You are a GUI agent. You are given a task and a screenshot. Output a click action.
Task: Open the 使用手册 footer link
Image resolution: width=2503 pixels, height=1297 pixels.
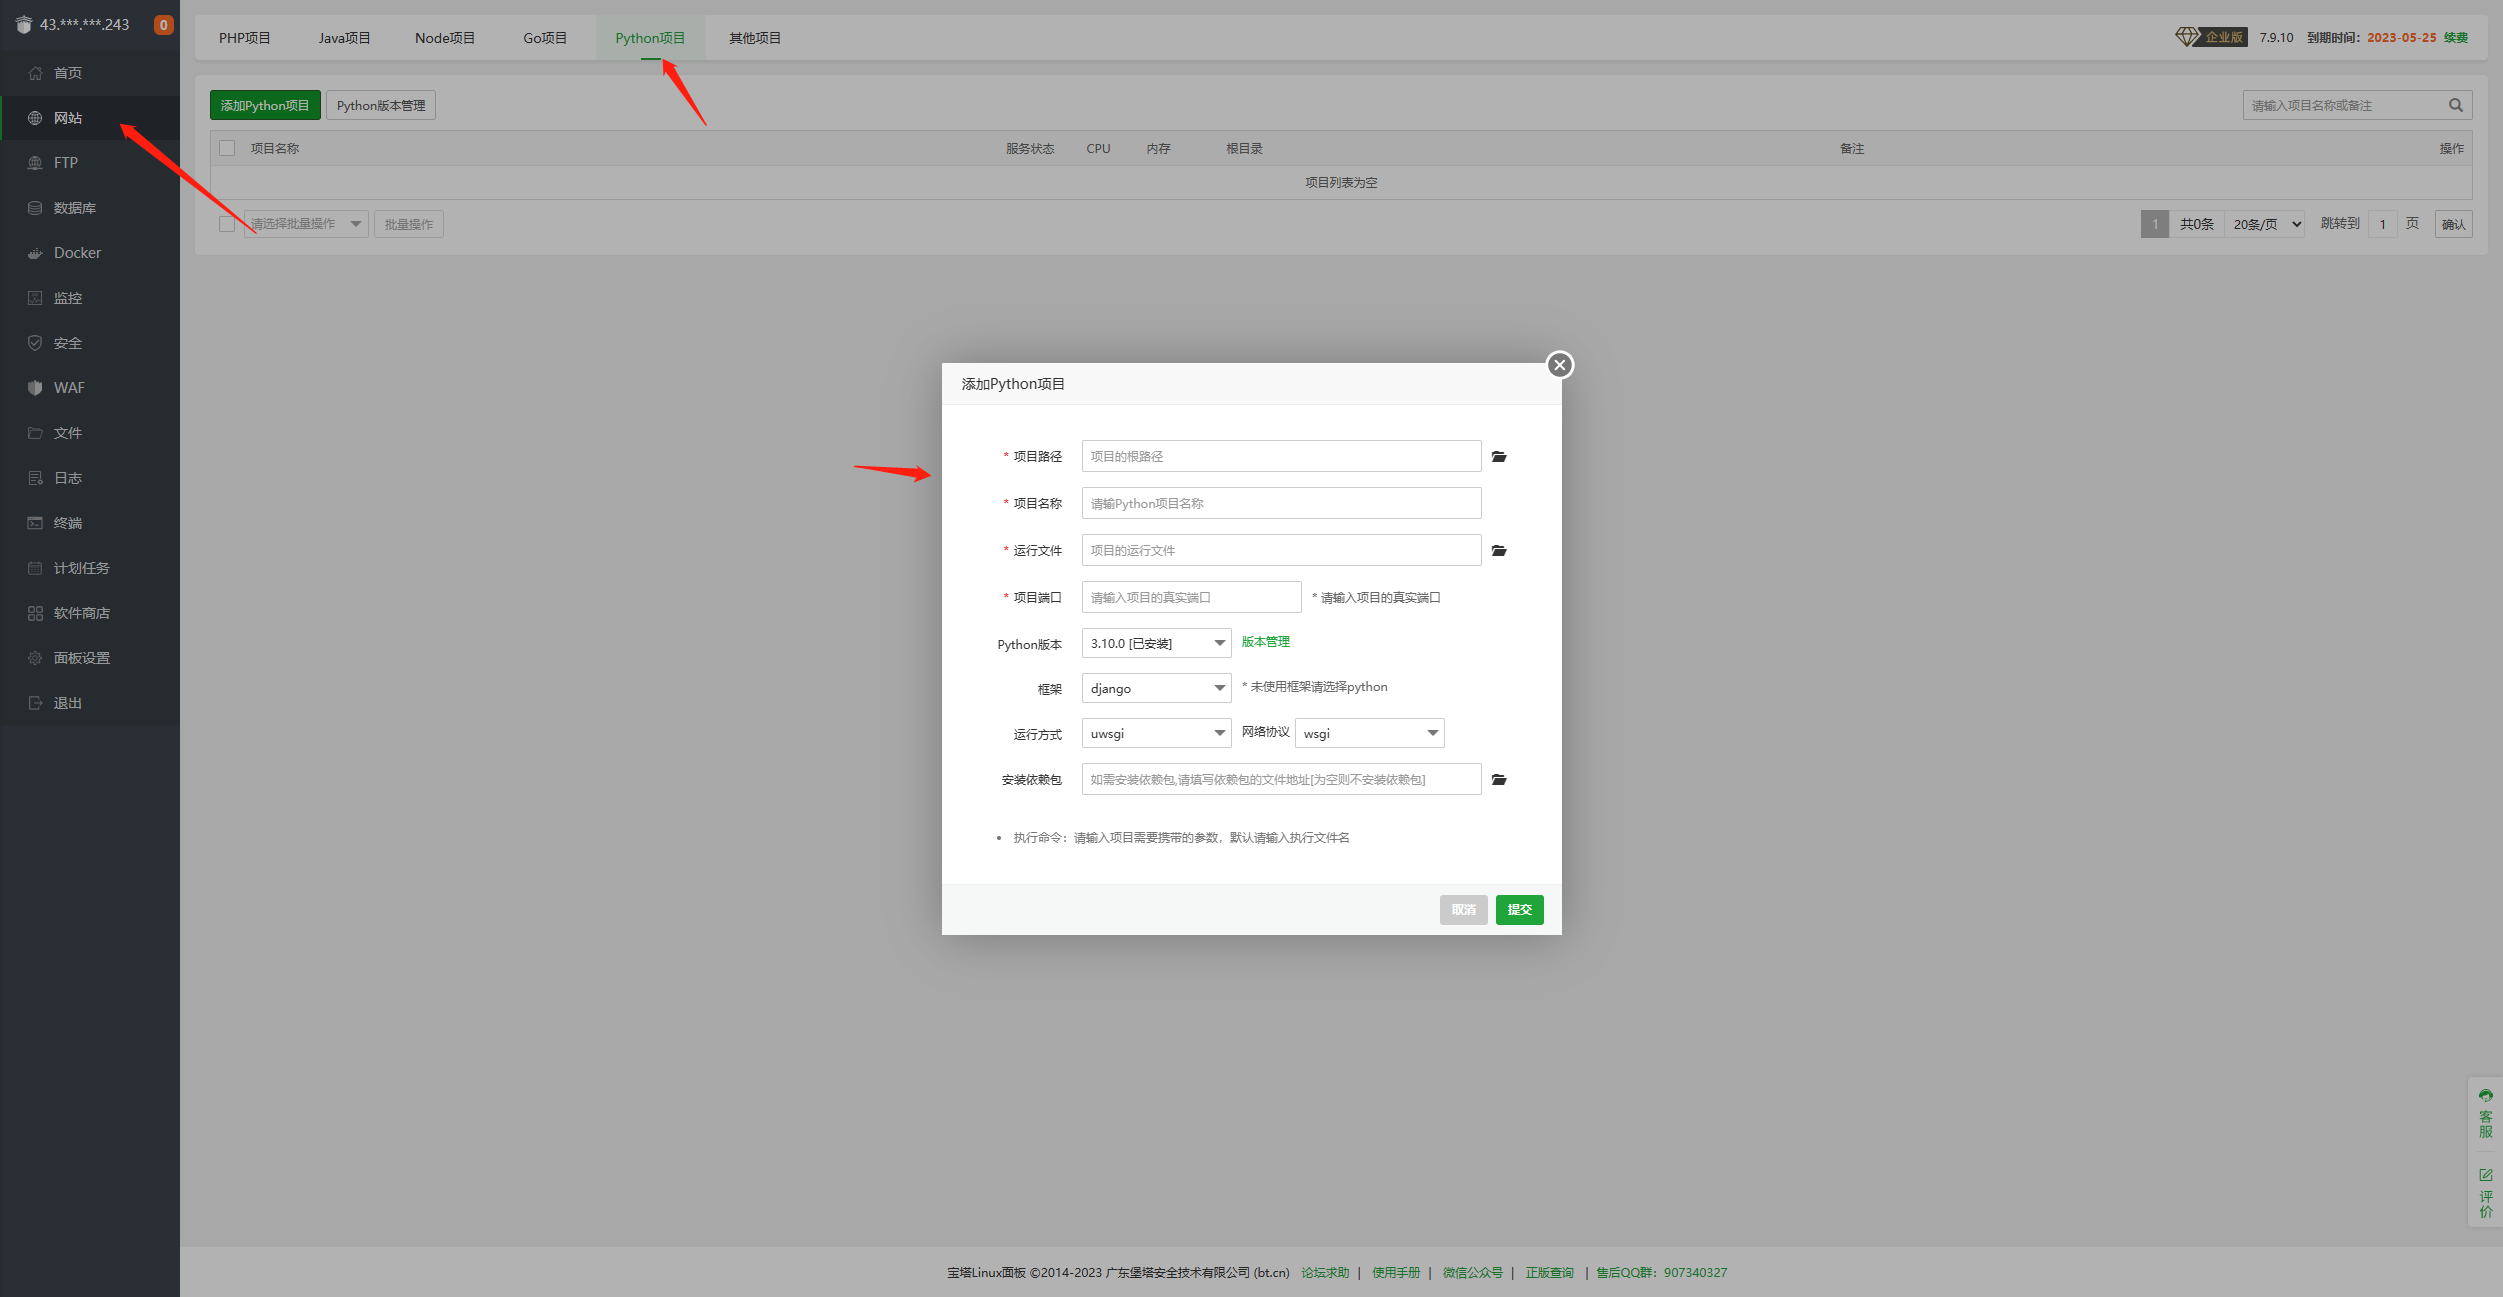1396,1273
